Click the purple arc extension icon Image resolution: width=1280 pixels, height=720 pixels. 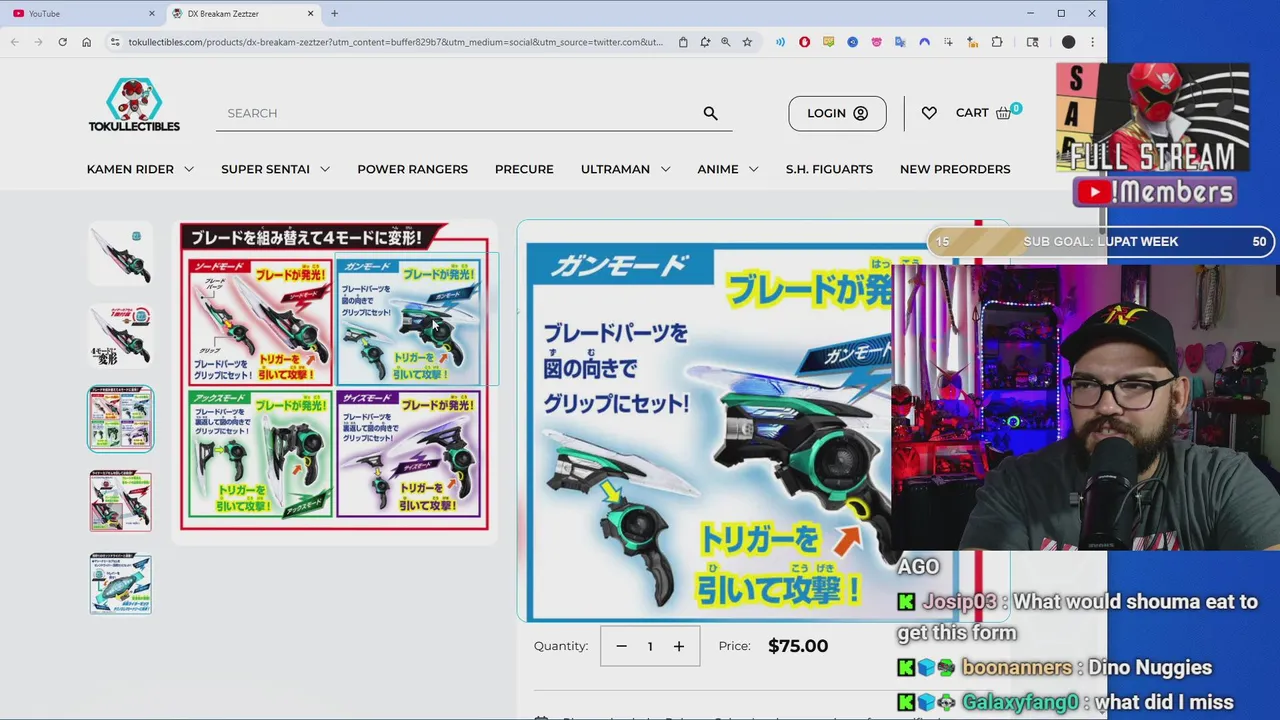924,42
